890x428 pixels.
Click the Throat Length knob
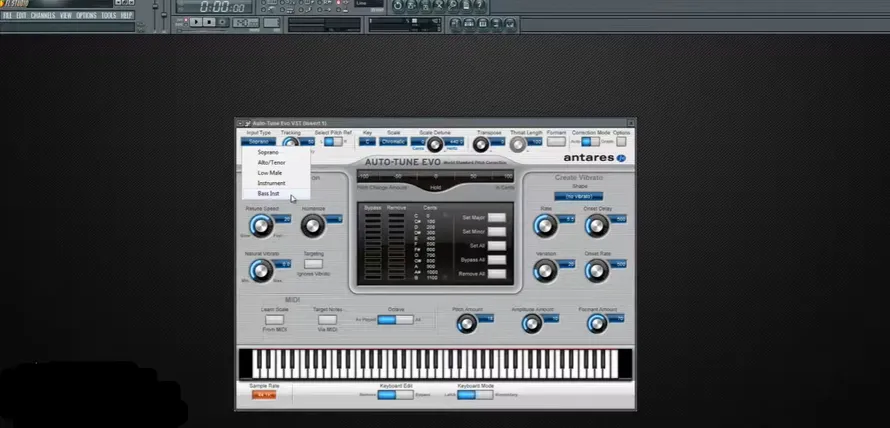click(x=518, y=145)
